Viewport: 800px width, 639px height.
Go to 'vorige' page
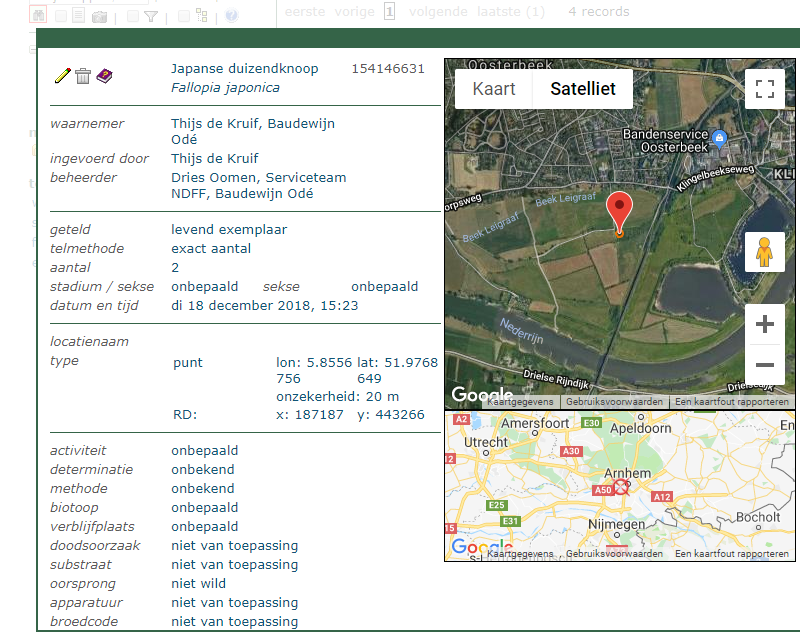coord(355,12)
